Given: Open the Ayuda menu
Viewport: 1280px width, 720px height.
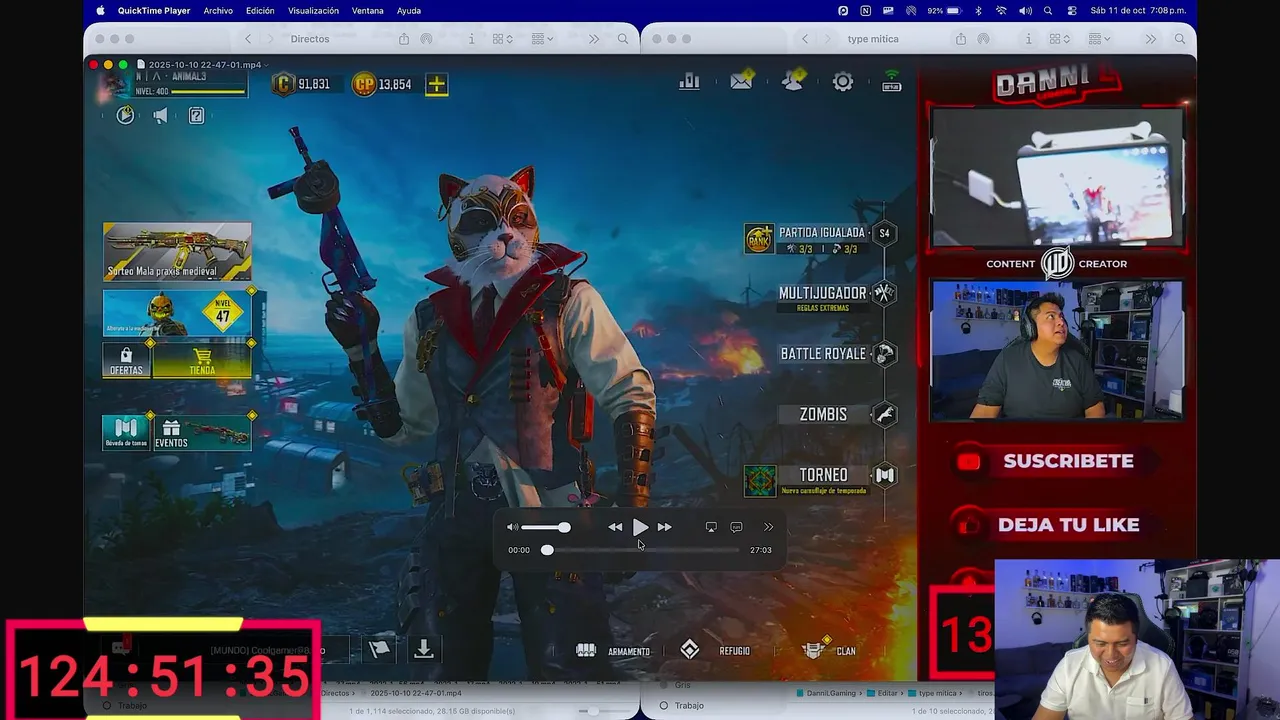Looking at the screenshot, I should (409, 11).
